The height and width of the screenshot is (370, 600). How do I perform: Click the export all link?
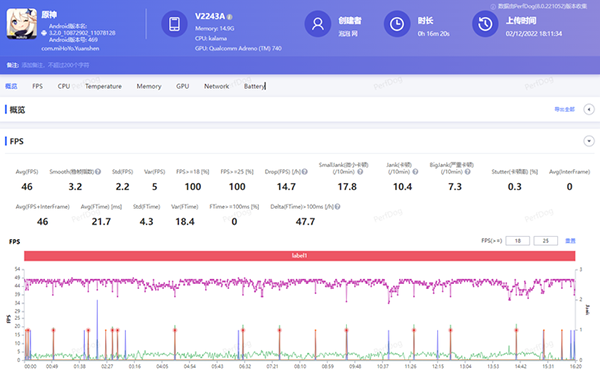coord(564,109)
